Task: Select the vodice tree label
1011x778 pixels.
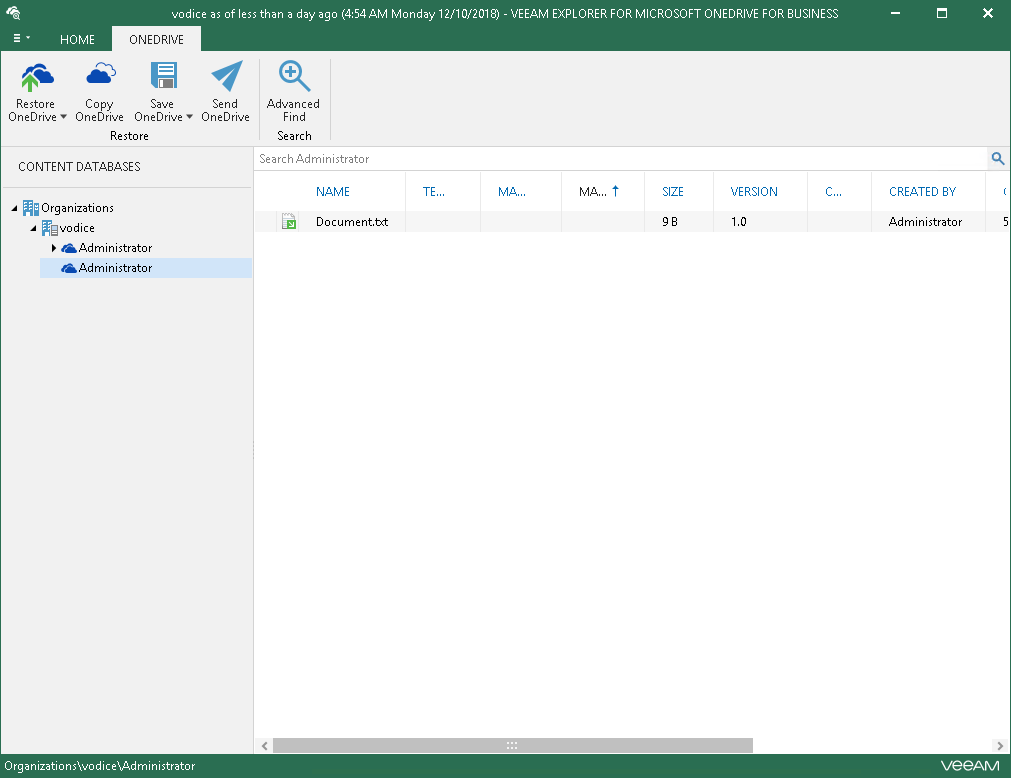Action: tap(77, 228)
